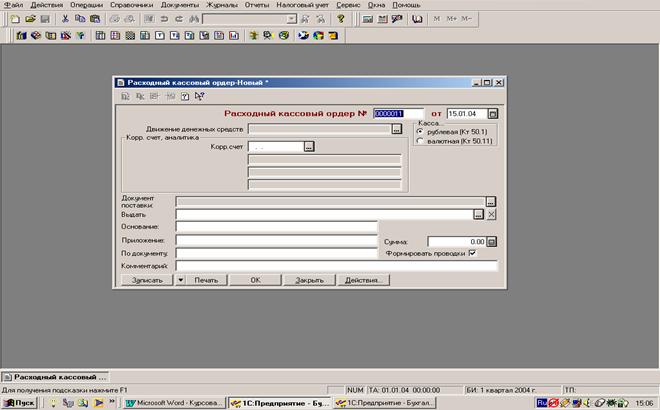The width and height of the screenshot is (660, 410).
Task: Open the Документы menu
Action: [180, 5]
